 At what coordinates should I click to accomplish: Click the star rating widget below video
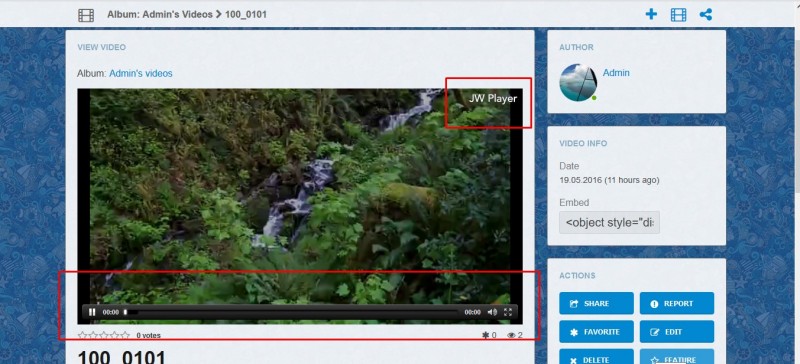[x=104, y=335]
